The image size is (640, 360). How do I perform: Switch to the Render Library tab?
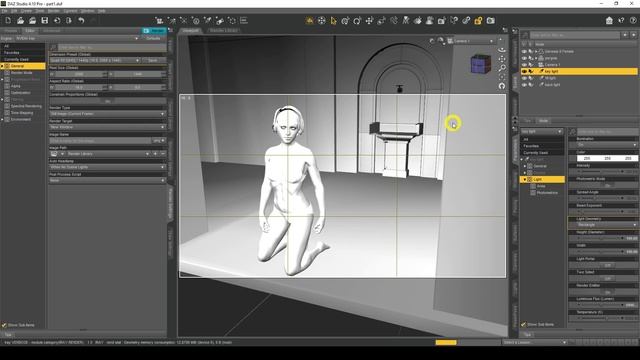pos(223,30)
